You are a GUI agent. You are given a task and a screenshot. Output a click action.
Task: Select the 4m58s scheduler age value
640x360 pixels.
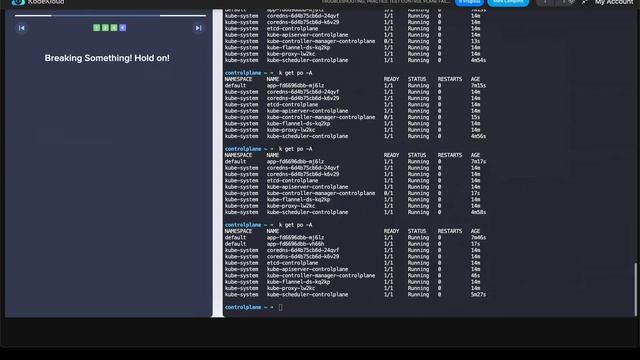pyautogui.click(x=478, y=212)
